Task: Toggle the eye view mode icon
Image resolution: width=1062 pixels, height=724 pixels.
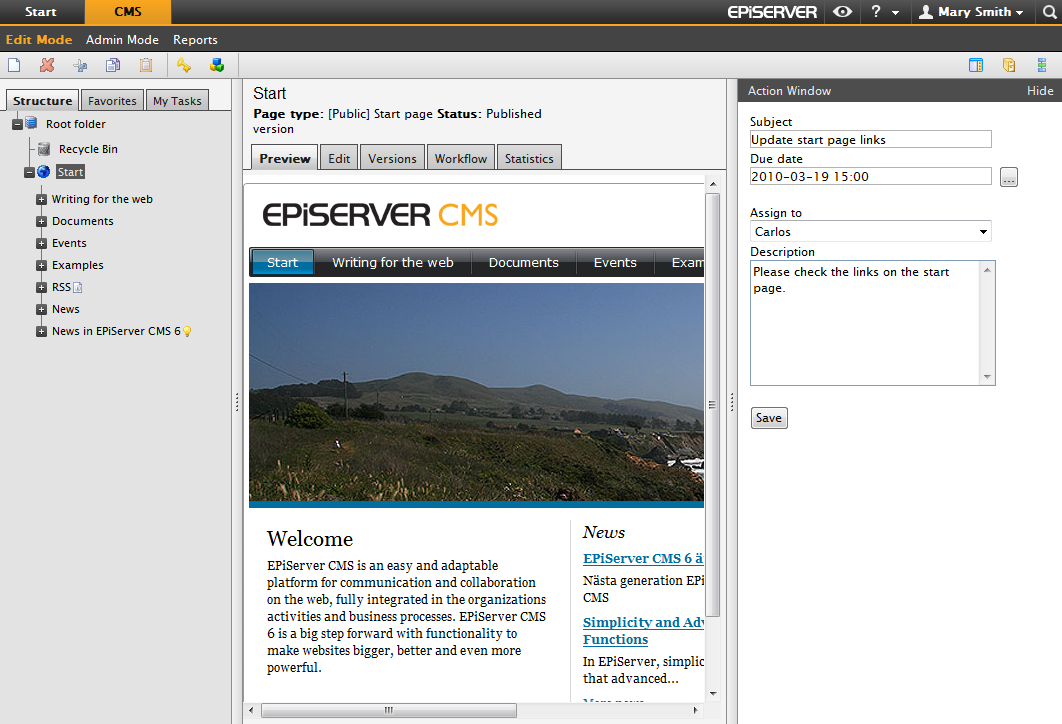Action: point(843,12)
